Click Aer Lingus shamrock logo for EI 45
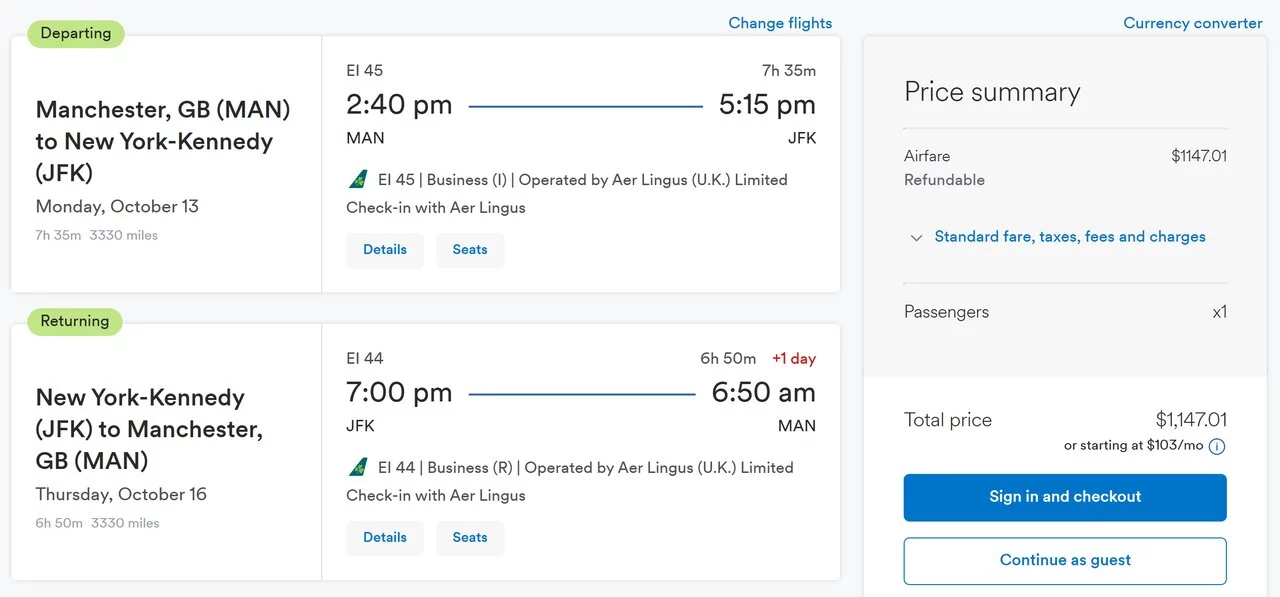 coord(358,180)
